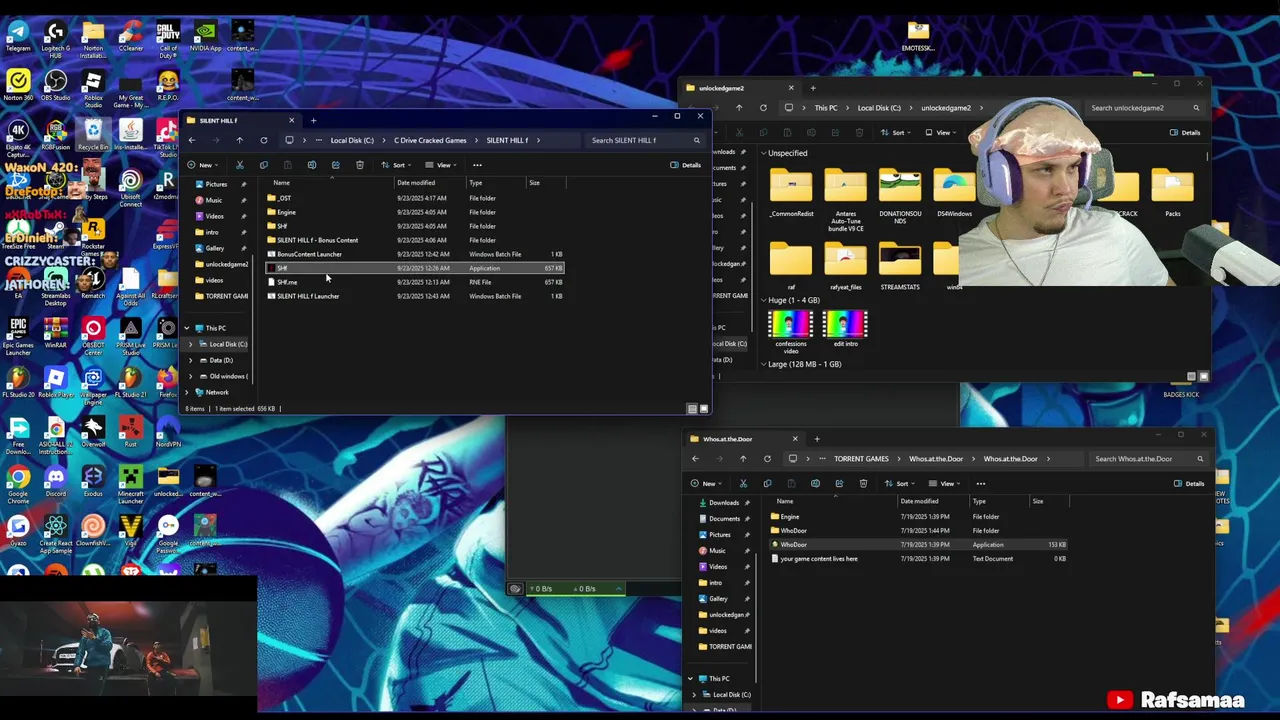Click Copy icon in SILENT HILL f window
The width and height of the screenshot is (1280, 720).
pyautogui.click(x=263, y=165)
